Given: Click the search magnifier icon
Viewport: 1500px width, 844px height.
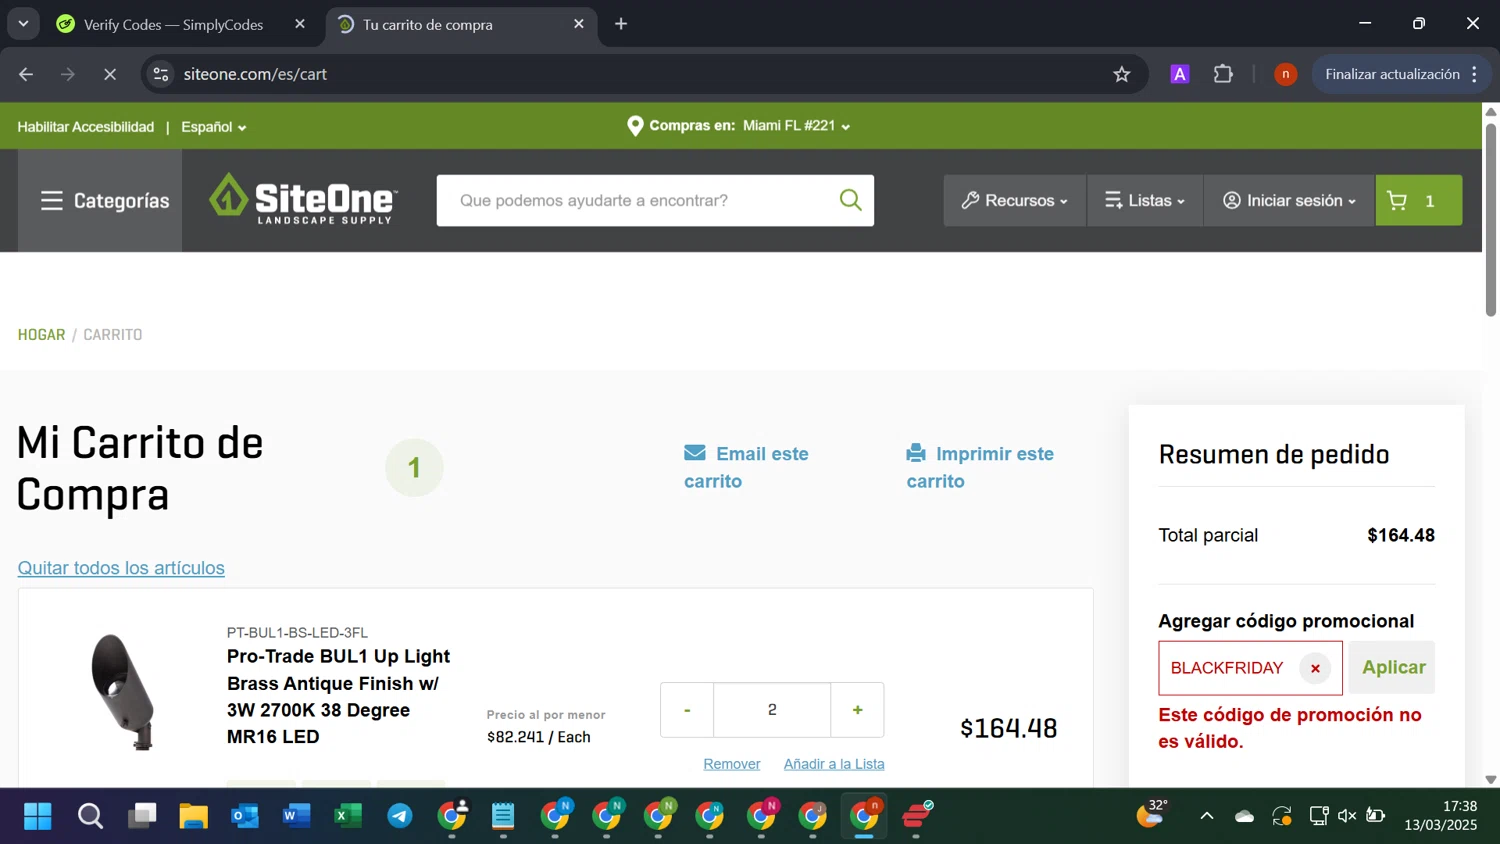Looking at the screenshot, I should pyautogui.click(x=850, y=200).
